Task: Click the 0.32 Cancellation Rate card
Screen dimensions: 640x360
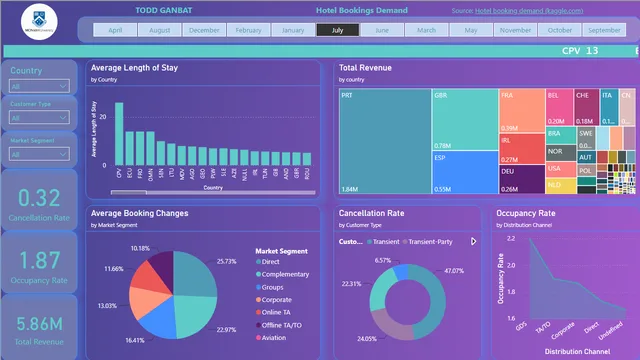Action: [39, 200]
